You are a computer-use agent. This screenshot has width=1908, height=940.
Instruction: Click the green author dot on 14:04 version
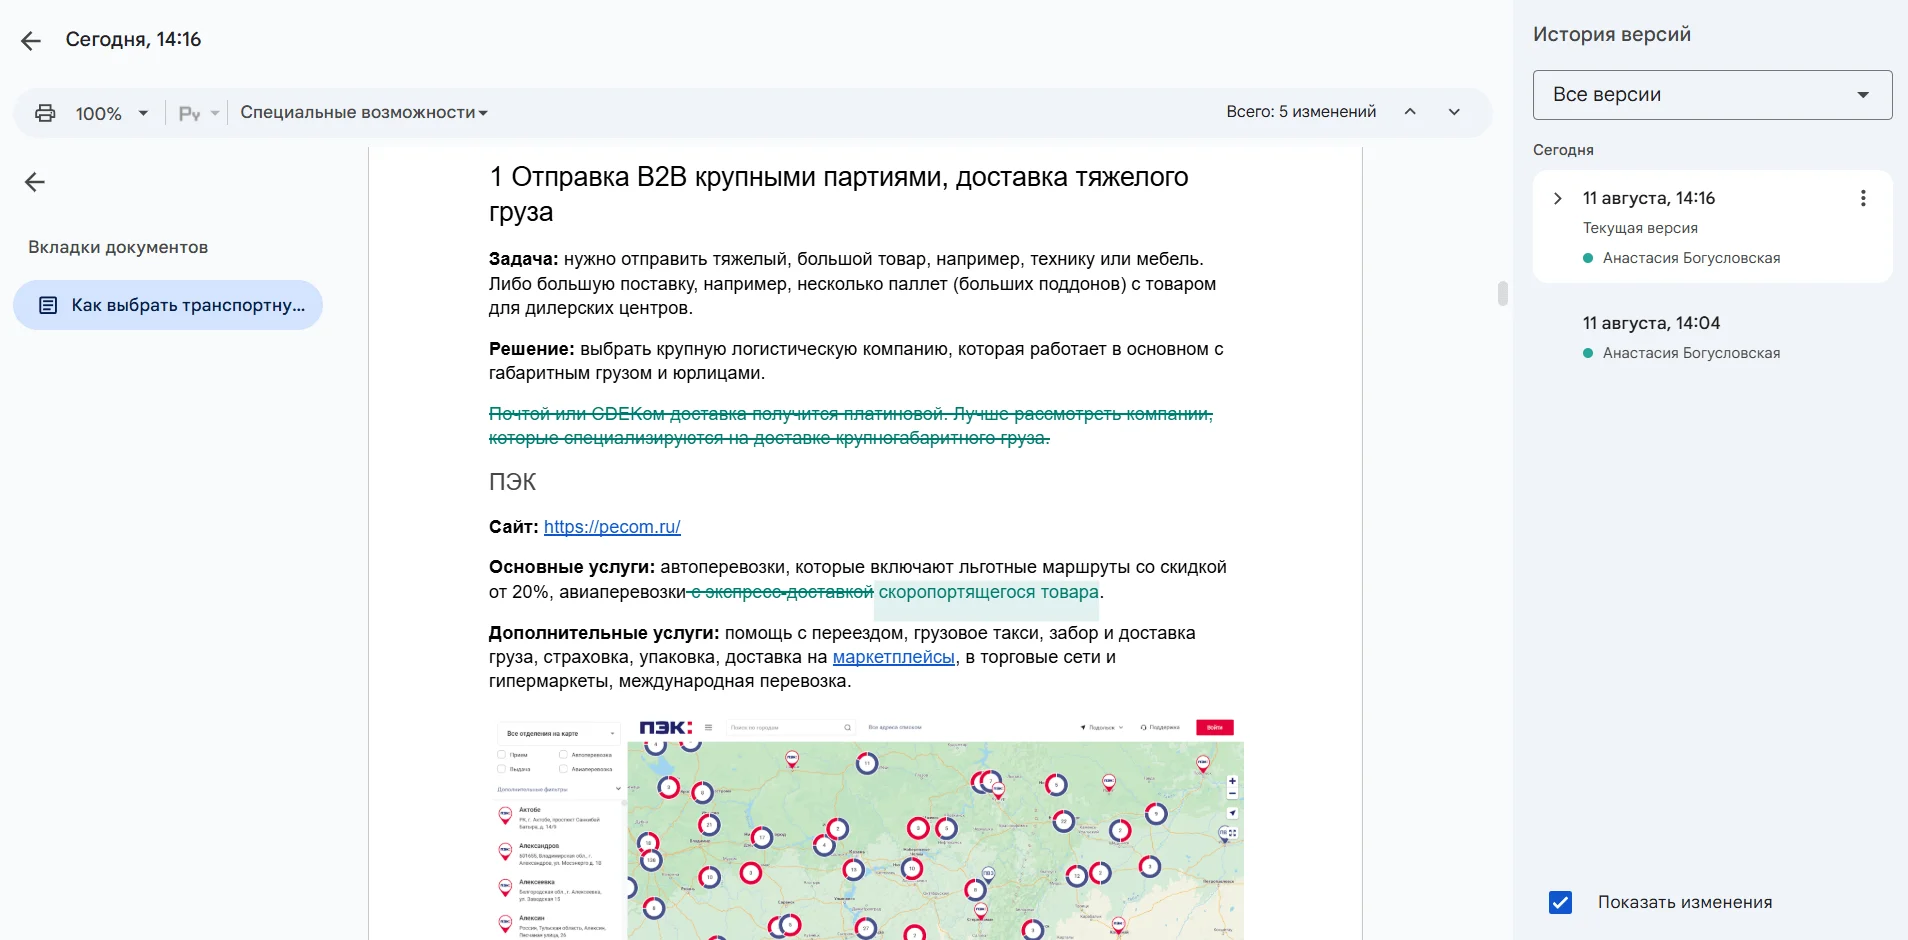[1588, 353]
